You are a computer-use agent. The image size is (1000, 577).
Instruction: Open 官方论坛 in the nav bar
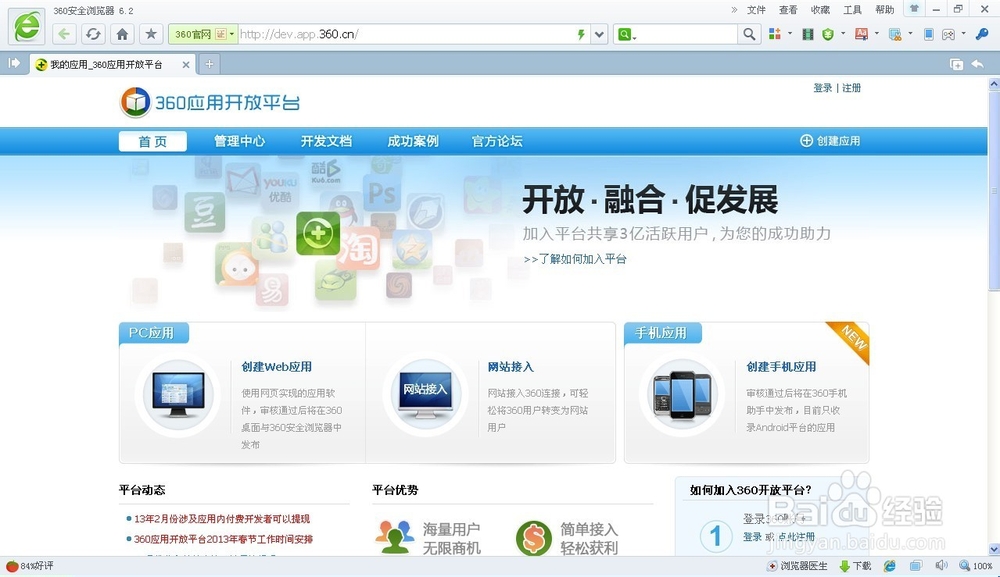pos(497,142)
